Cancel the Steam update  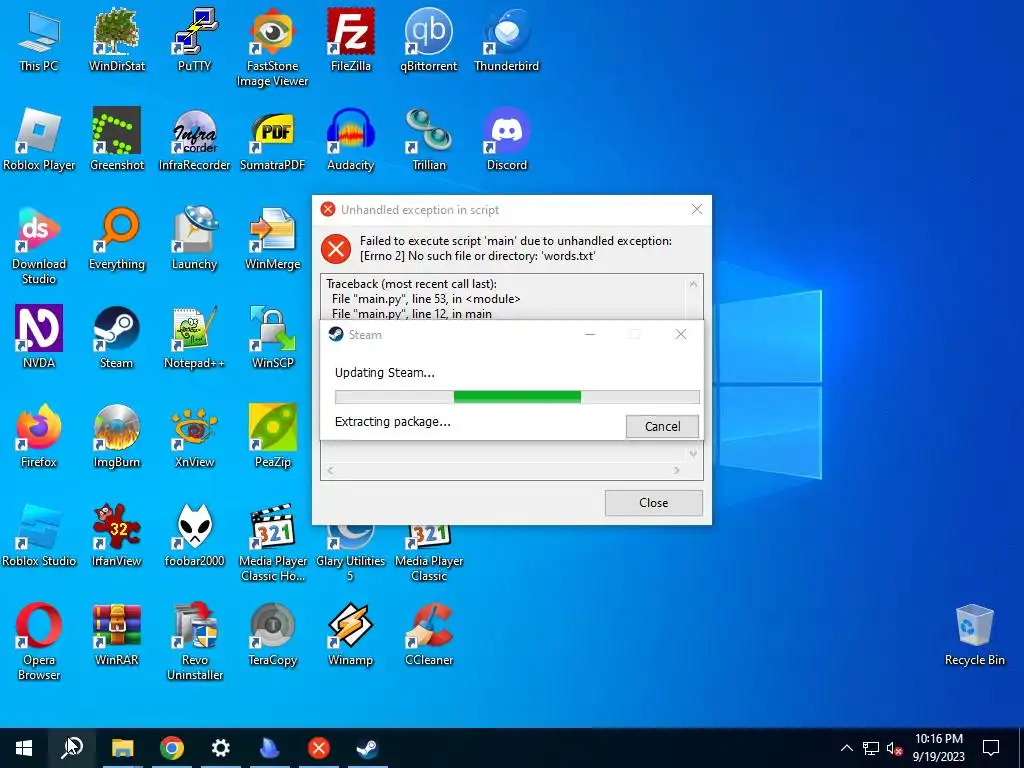(x=662, y=426)
